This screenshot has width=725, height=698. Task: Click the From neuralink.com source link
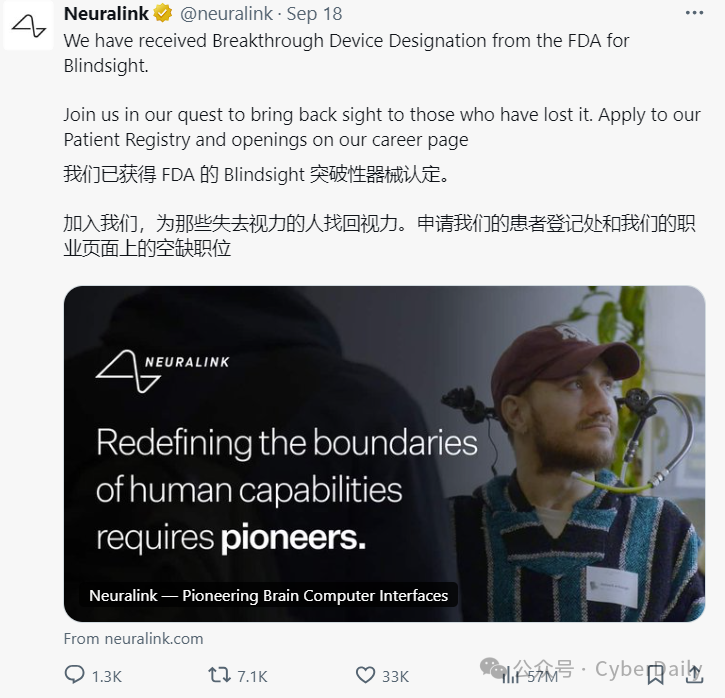pos(133,638)
